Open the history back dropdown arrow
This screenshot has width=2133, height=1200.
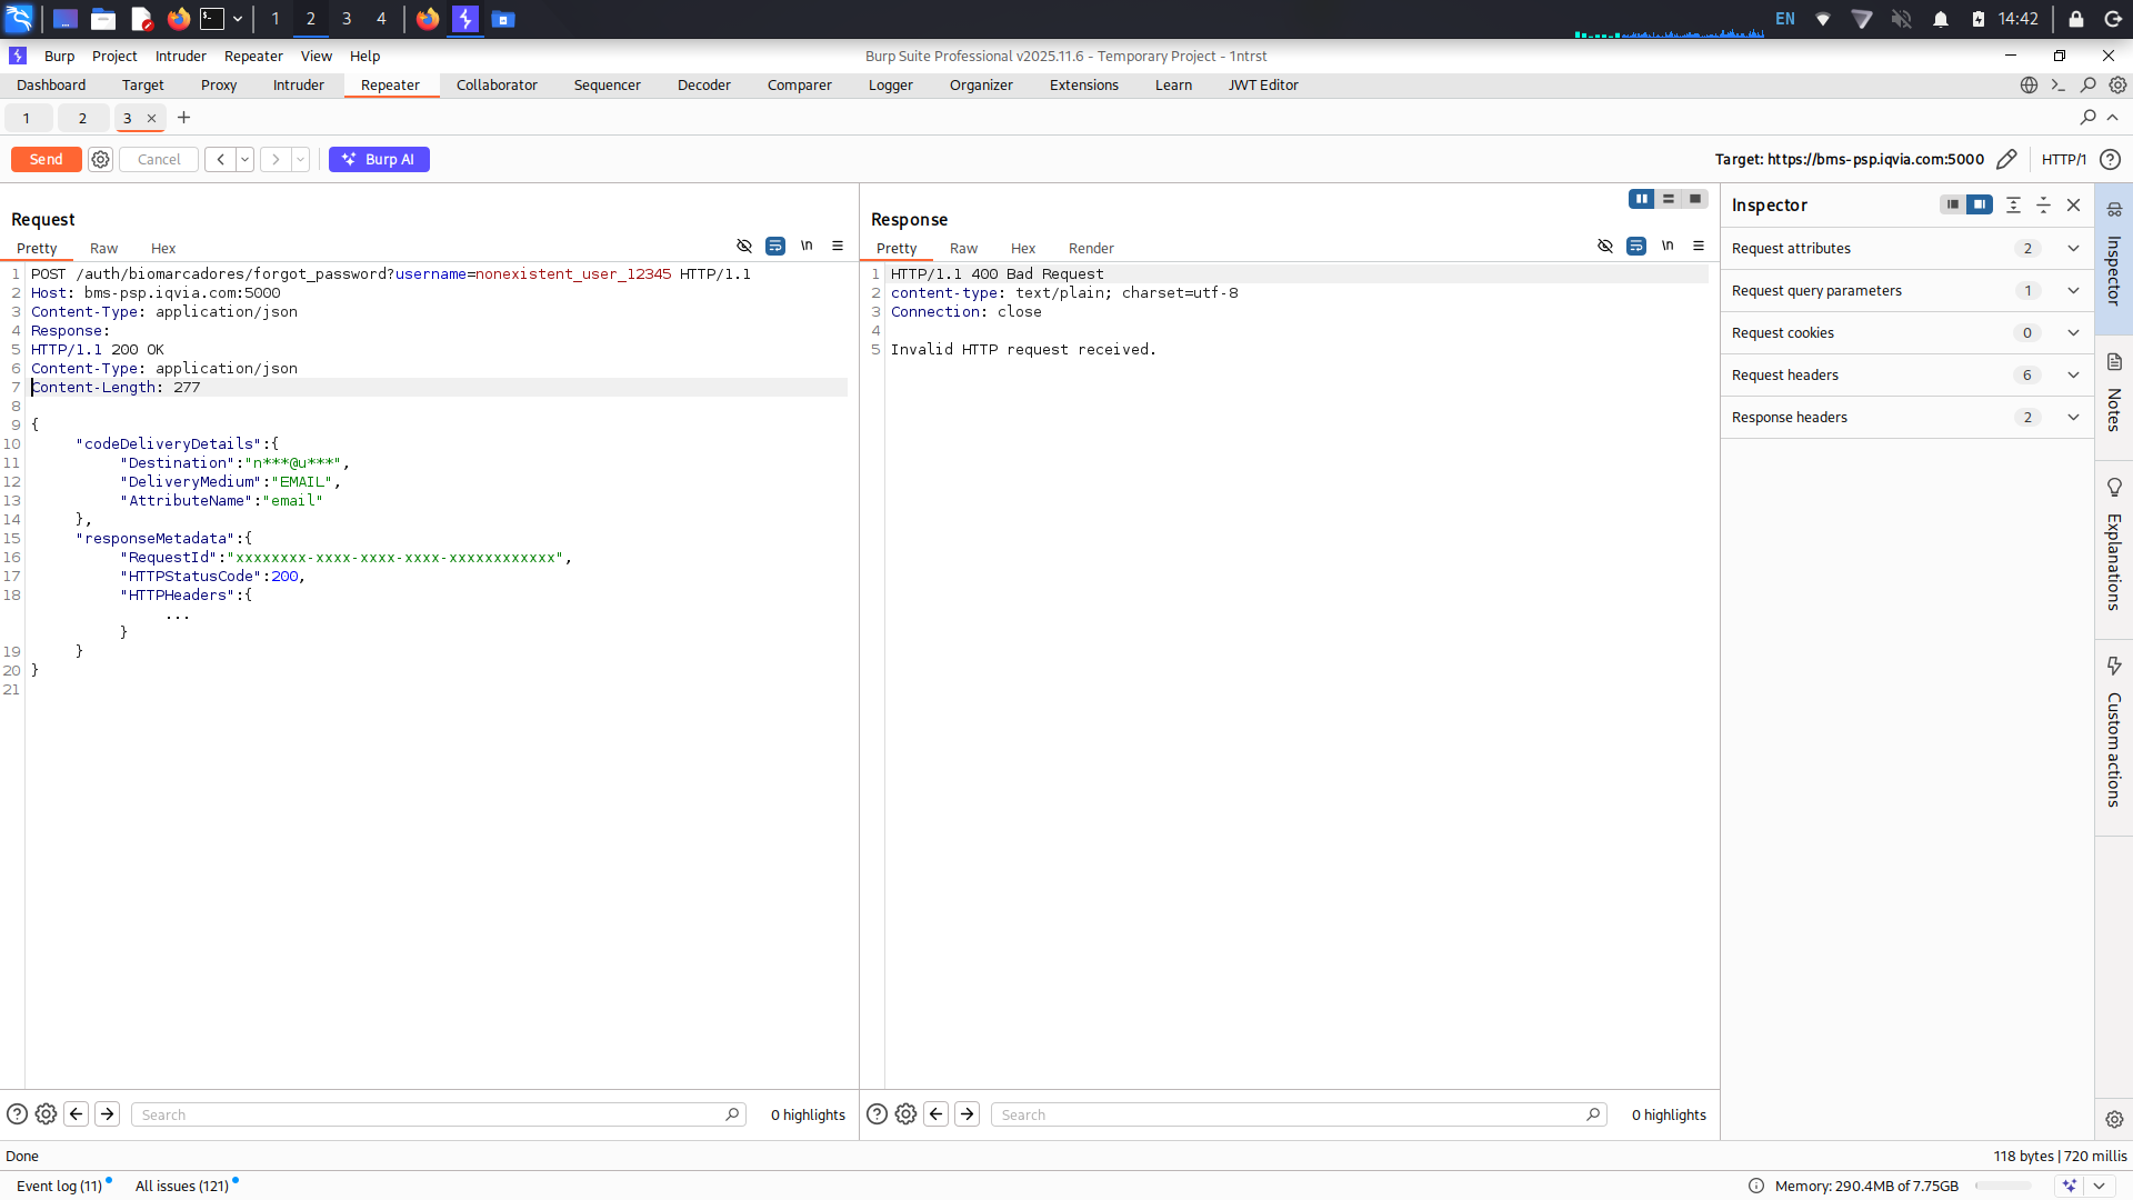pyautogui.click(x=245, y=159)
